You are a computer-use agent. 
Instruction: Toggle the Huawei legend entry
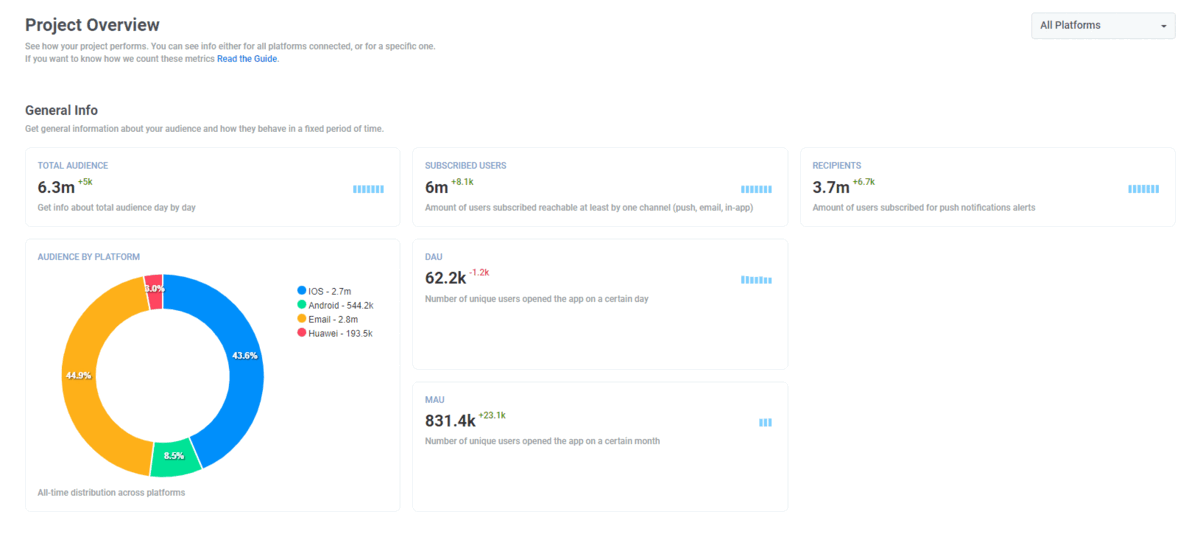coord(340,333)
